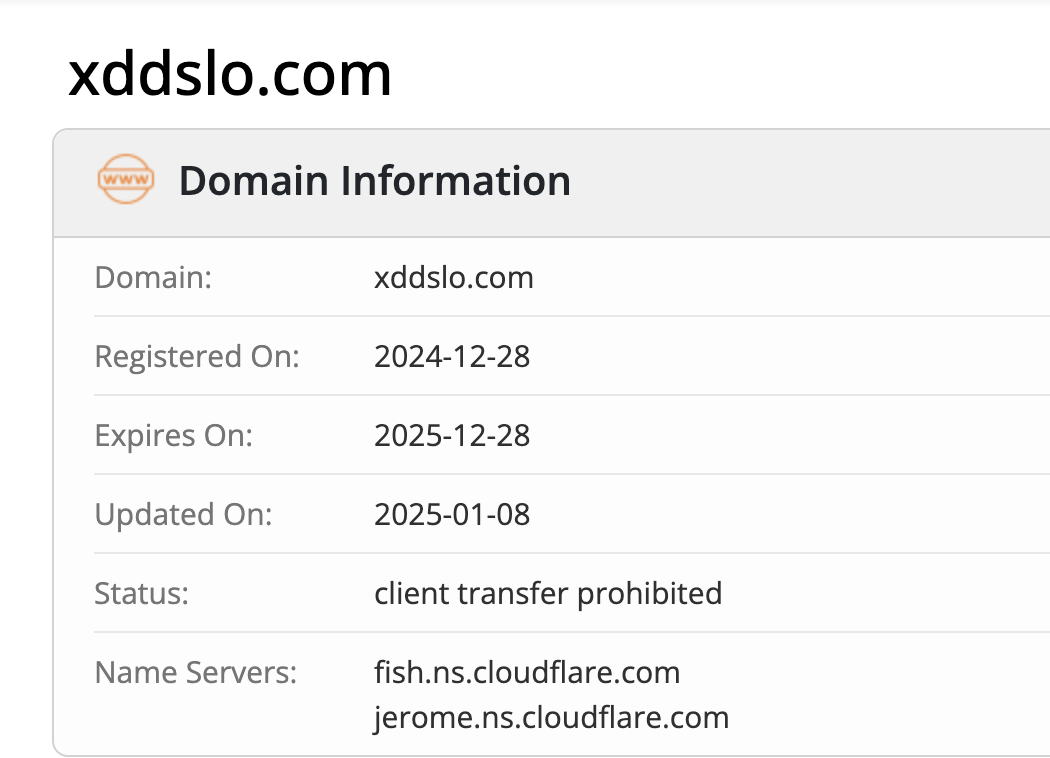Image resolution: width=1050 pixels, height=758 pixels.
Task: Click the jerome.ns.cloudflare.com name server
Action: [551, 717]
